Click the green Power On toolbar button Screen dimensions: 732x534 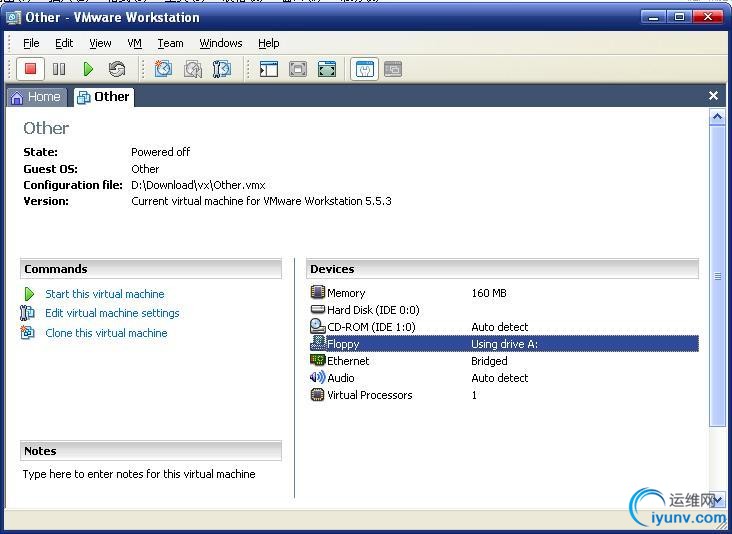(x=88, y=70)
